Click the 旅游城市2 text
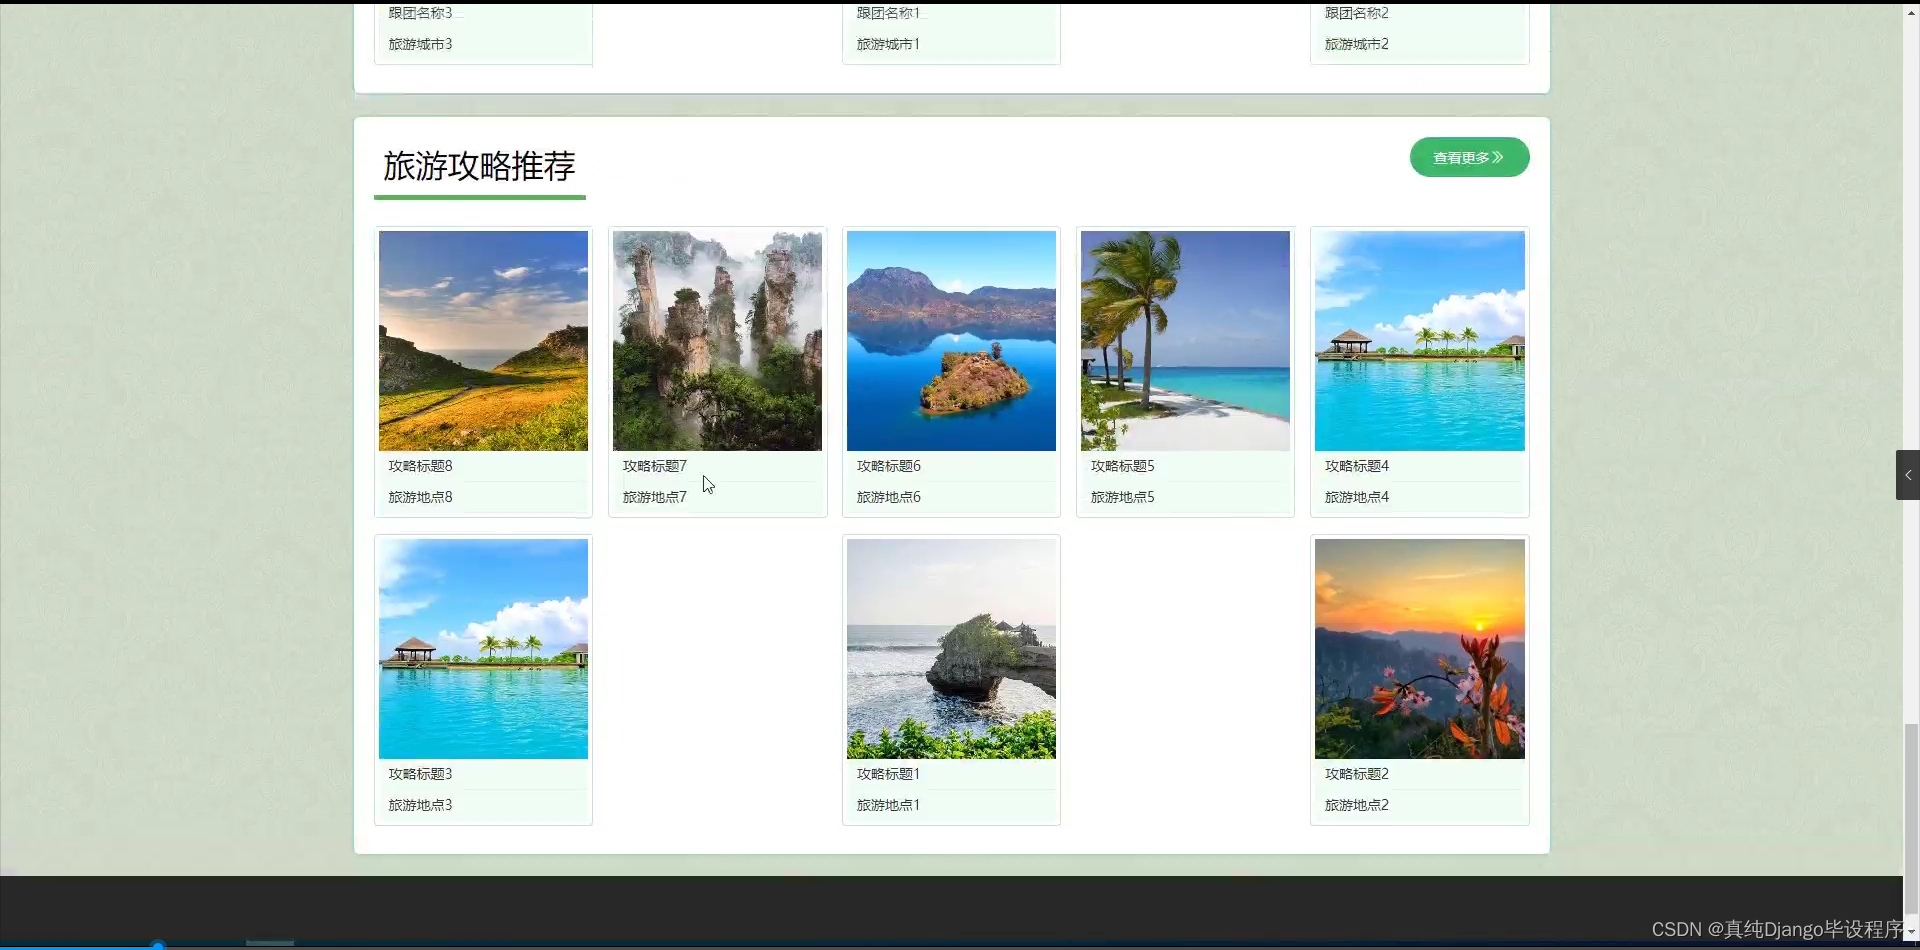Viewport: 1920px width, 950px height. [x=1356, y=44]
